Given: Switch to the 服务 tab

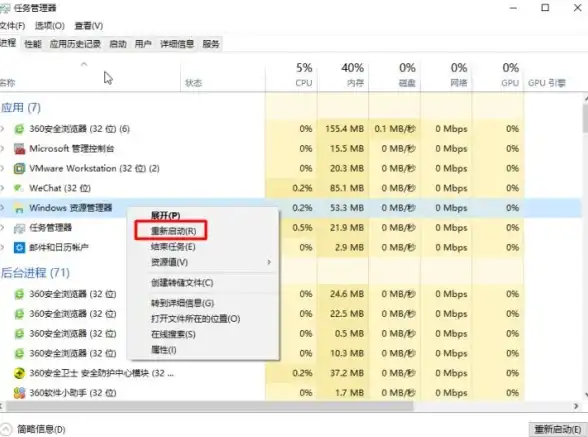Looking at the screenshot, I should (x=211, y=44).
